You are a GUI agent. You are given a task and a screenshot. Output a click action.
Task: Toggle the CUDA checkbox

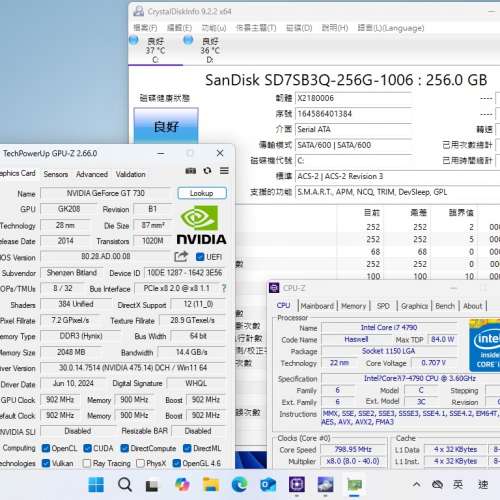(87, 448)
